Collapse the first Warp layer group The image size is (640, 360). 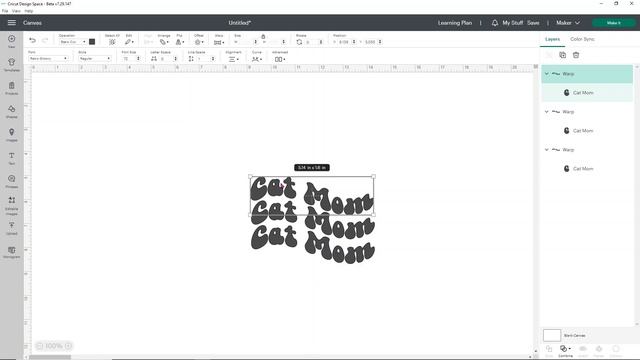[x=547, y=74]
